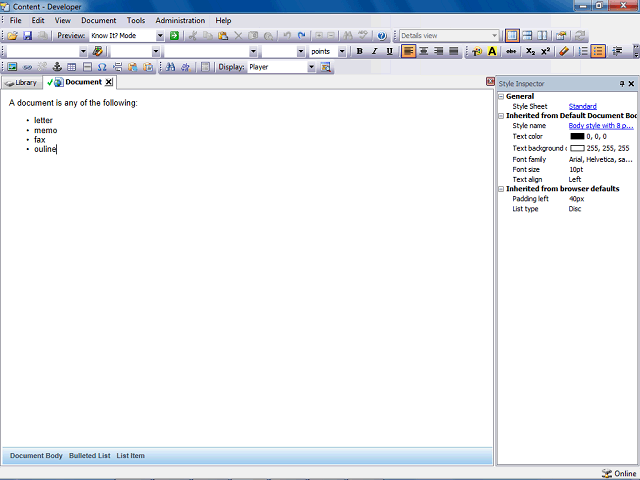This screenshot has width=640, height=480.
Task: Toggle italic formatting
Action: 374,51
